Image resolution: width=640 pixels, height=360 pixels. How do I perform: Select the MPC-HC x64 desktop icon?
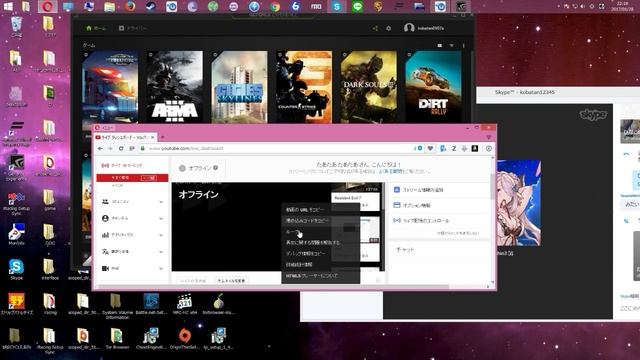point(184,304)
